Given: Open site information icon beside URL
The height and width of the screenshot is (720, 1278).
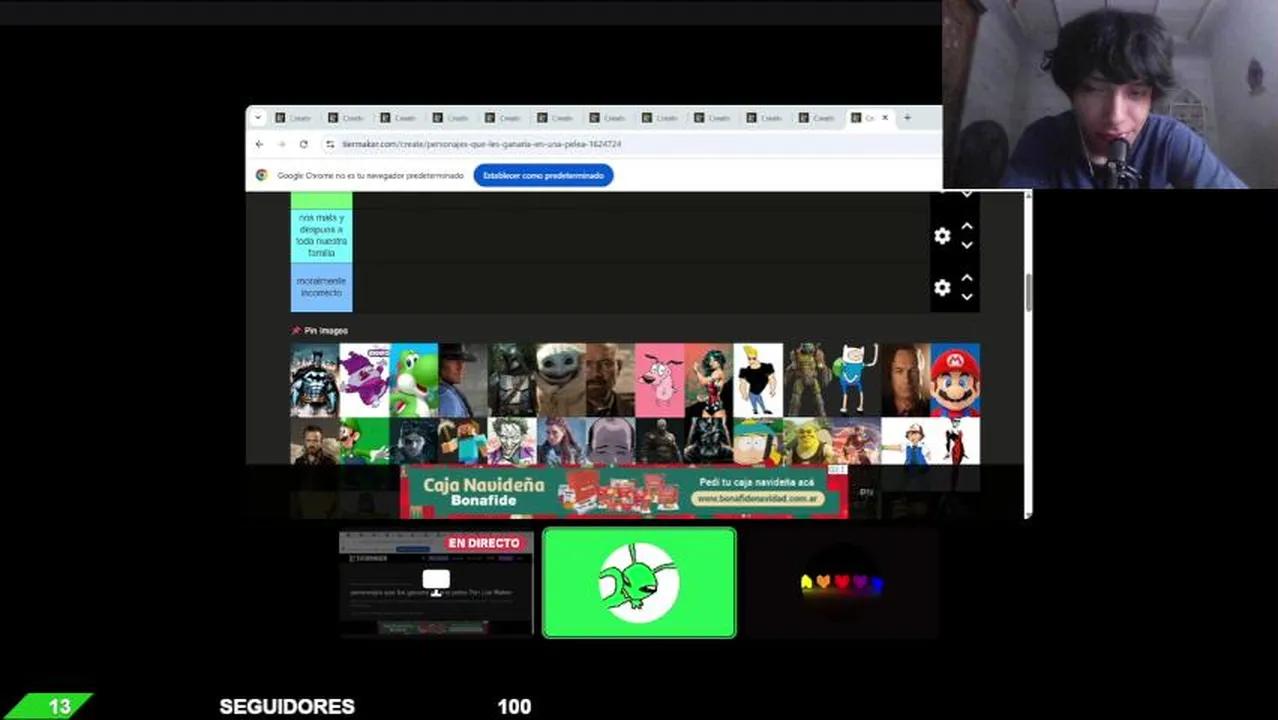Looking at the screenshot, I should [x=329, y=144].
